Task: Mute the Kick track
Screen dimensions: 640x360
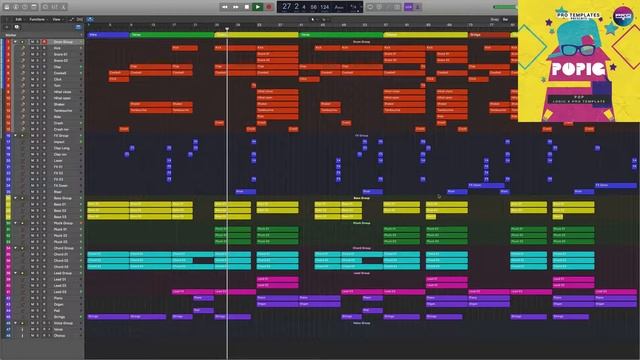Action: pyautogui.click(x=32, y=48)
